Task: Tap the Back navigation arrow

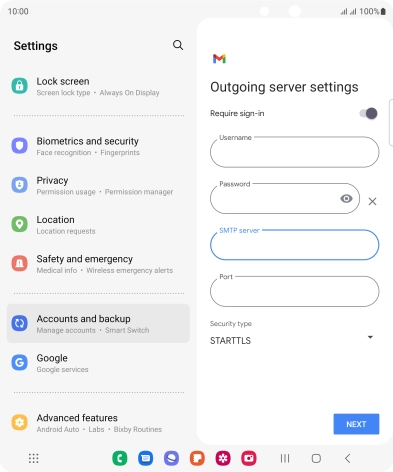Action: click(x=348, y=458)
